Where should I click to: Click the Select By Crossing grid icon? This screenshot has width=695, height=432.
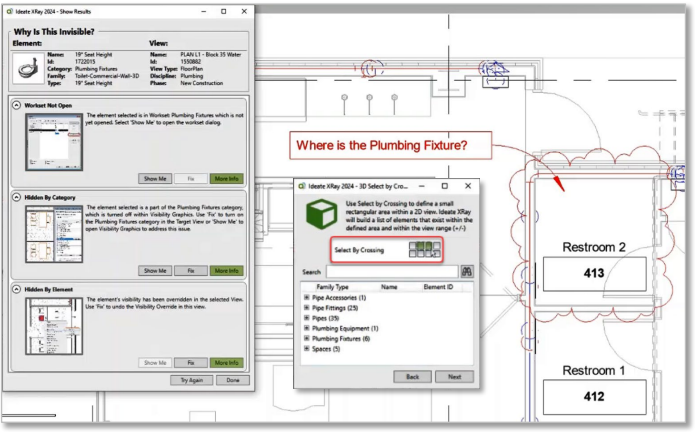coord(425,249)
